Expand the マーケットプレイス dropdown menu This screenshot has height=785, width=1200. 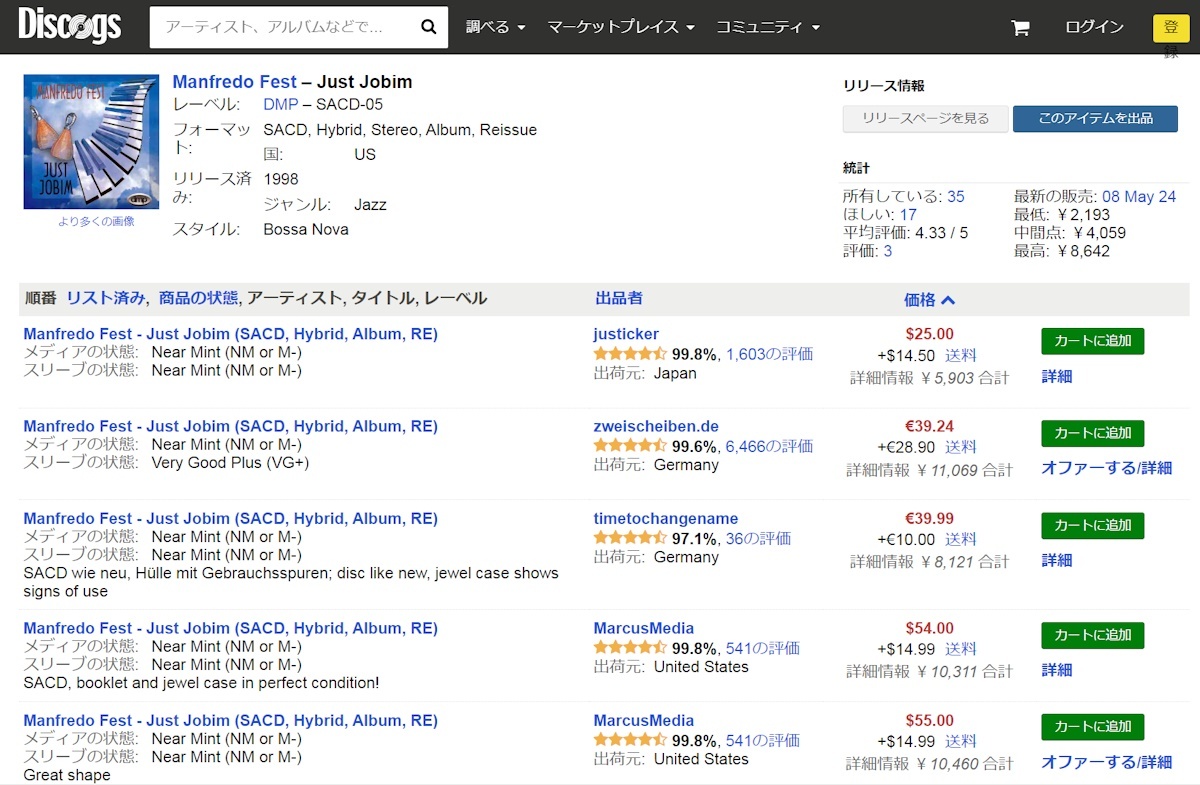[620, 27]
